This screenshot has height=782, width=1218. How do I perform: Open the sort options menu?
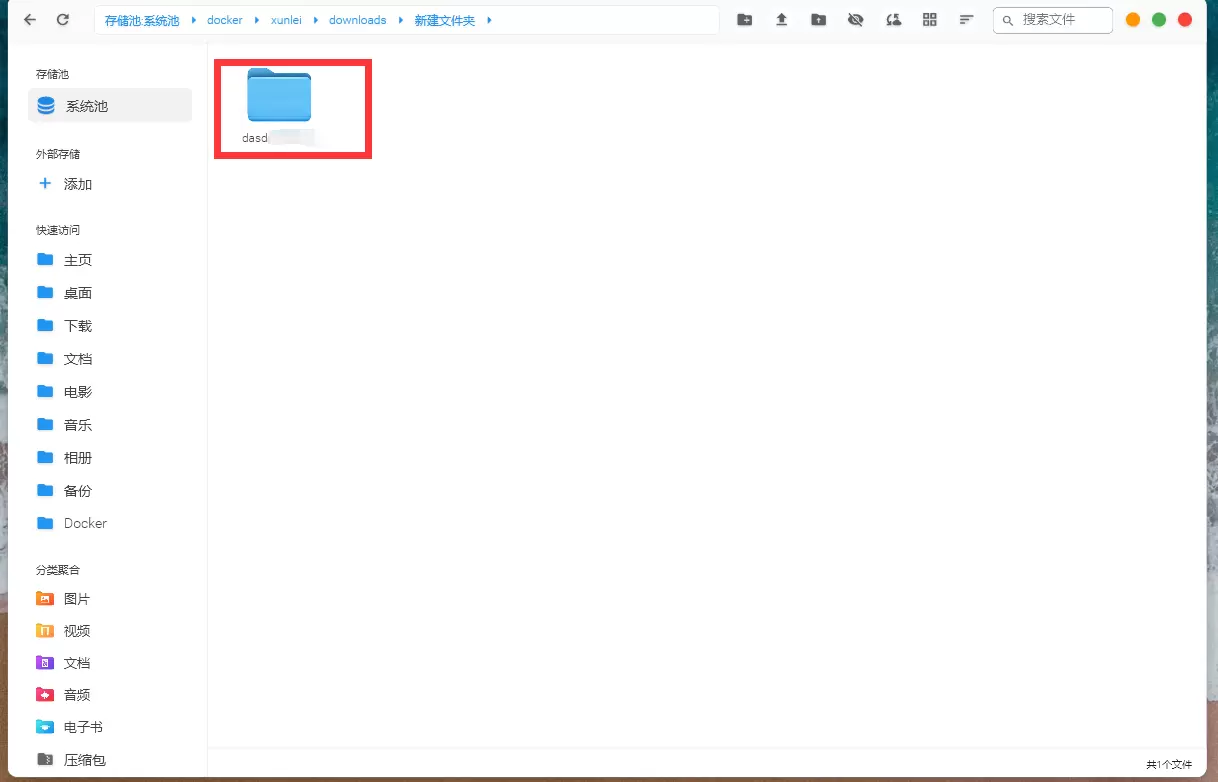tap(966, 20)
